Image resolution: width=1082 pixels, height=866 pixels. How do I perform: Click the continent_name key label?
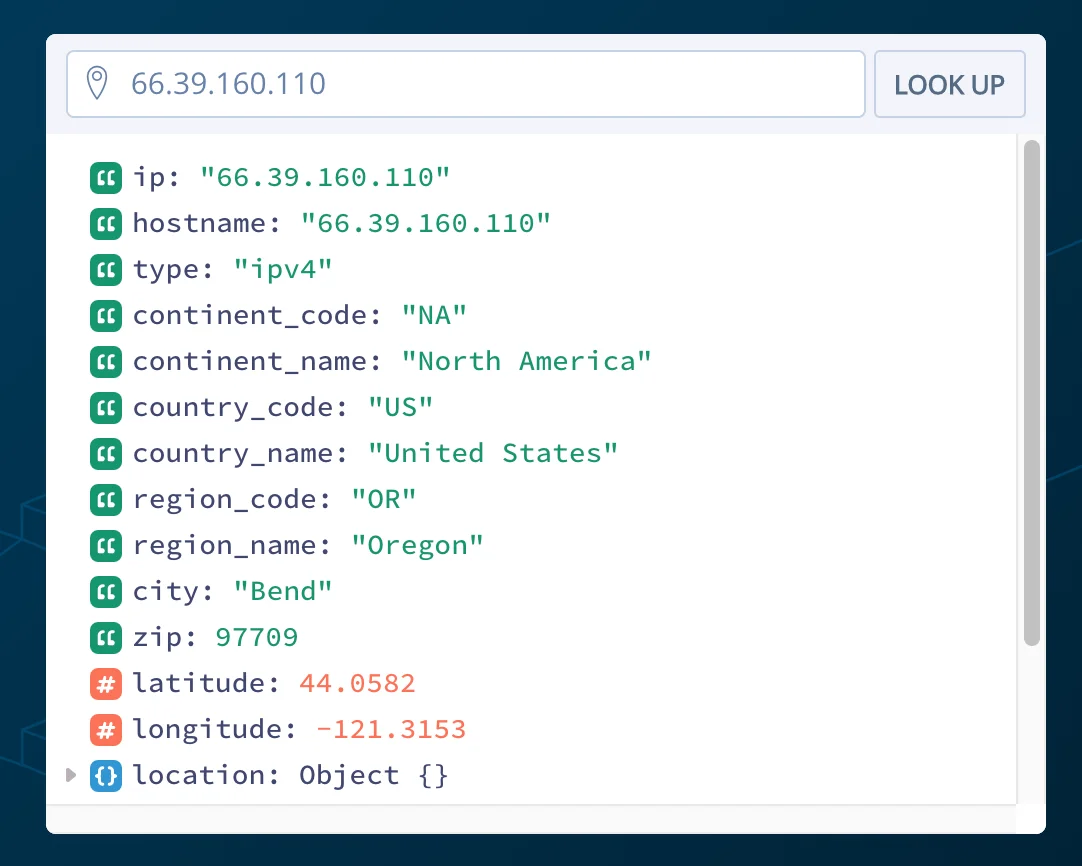(257, 362)
